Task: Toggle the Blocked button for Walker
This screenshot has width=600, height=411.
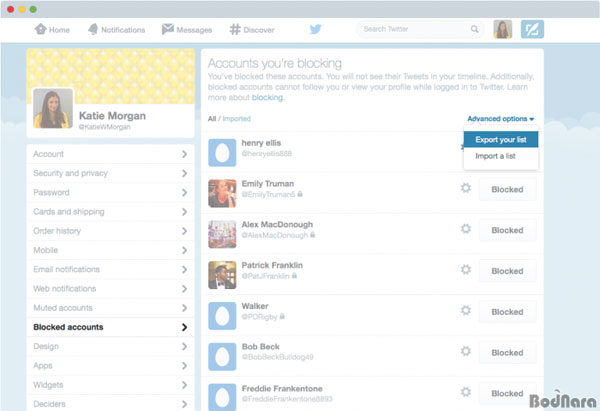Action: click(x=507, y=312)
